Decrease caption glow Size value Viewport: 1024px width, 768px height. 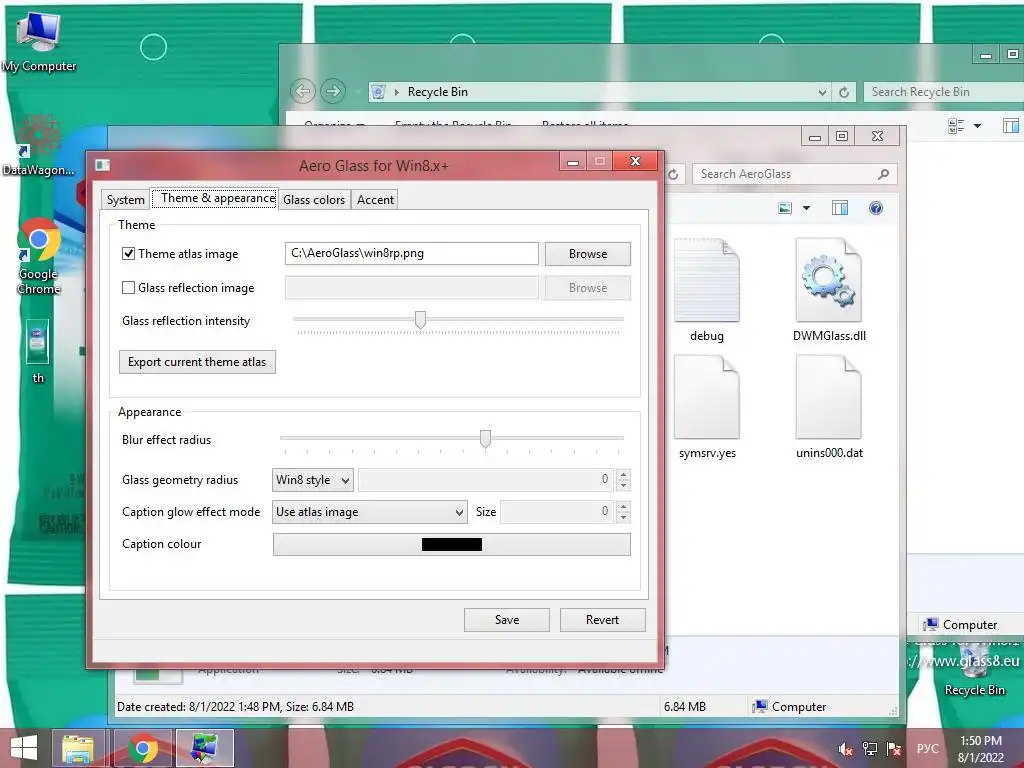pyautogui.click(x=624, y=517)
